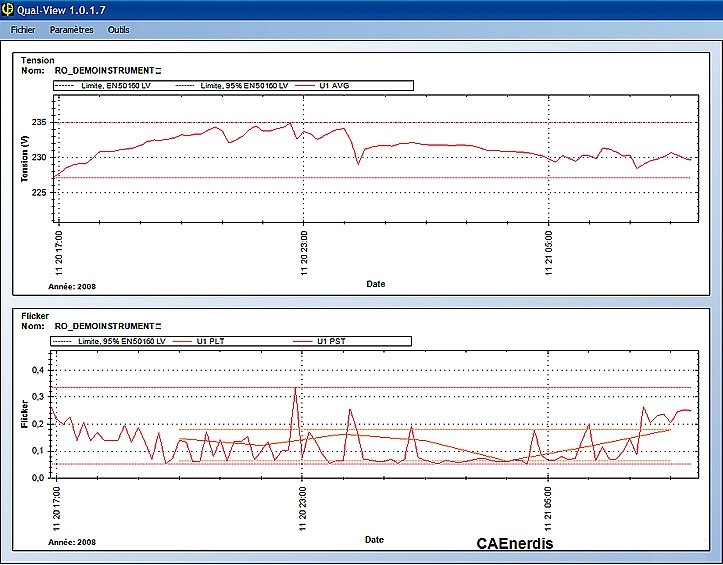Click 'Limite, 95% EN50160 LV' legend in Flicker chart
This screenshot has width=723, height=565.
click(x=109, y=341)
